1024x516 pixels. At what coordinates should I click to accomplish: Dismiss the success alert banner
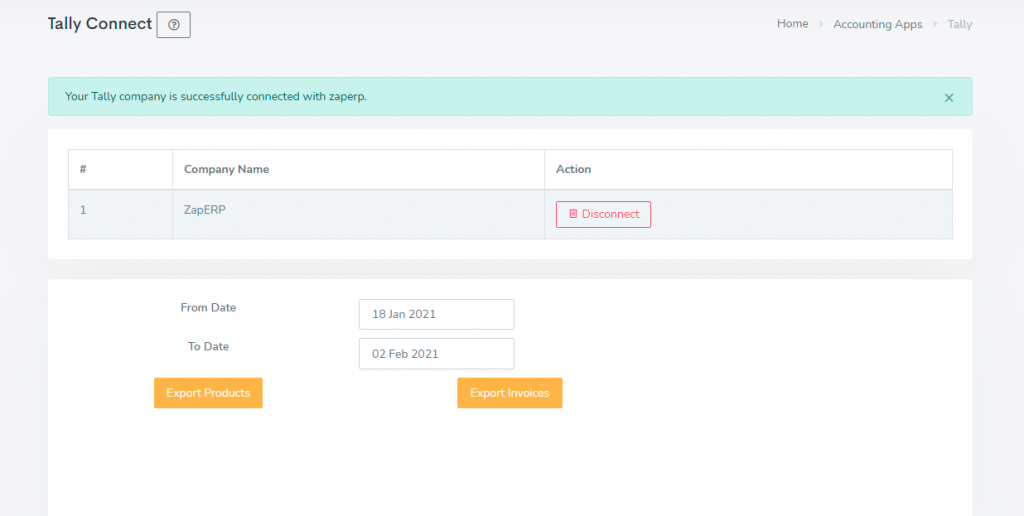949,98
